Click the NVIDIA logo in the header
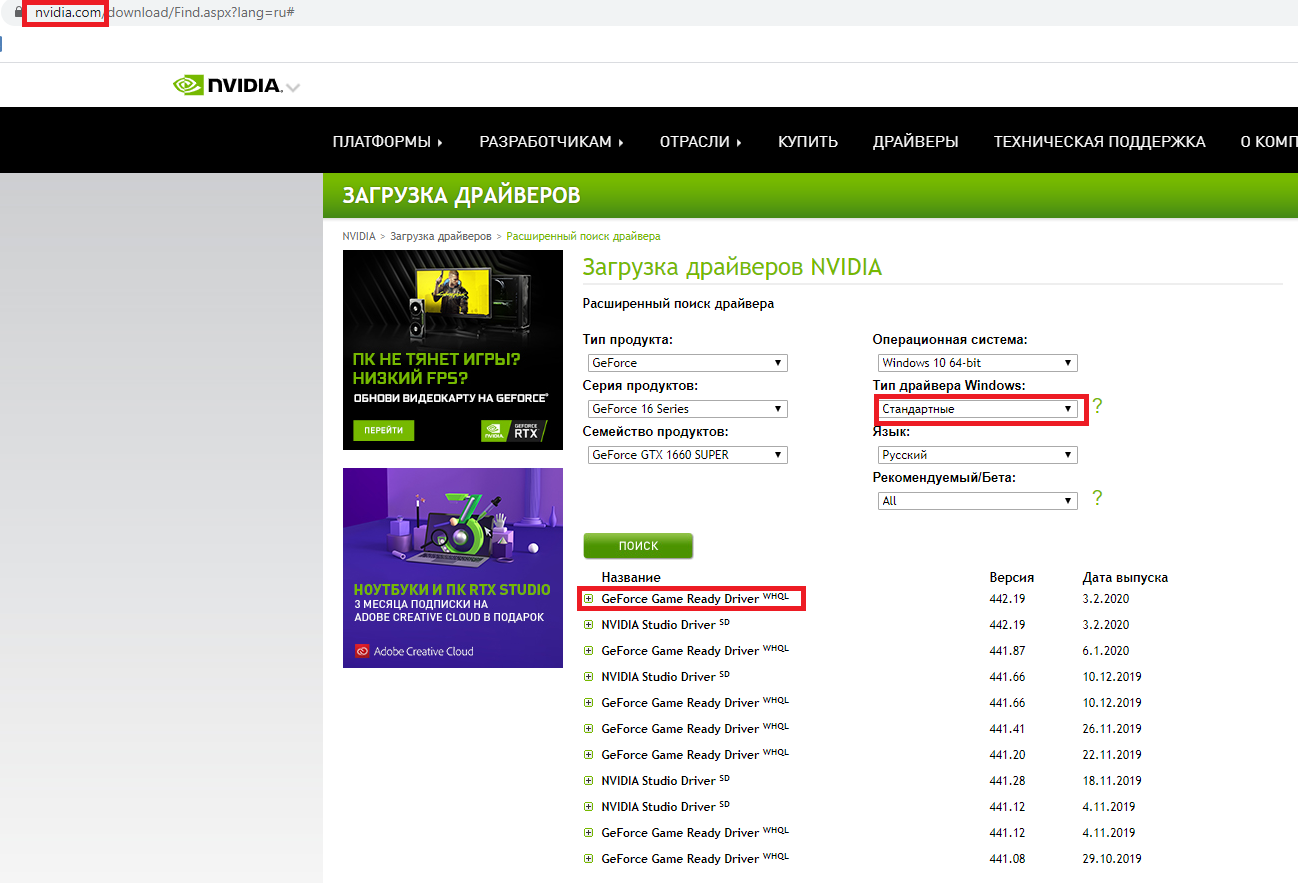Viewport: 1298px width, 883px height. tap(227, 85)
